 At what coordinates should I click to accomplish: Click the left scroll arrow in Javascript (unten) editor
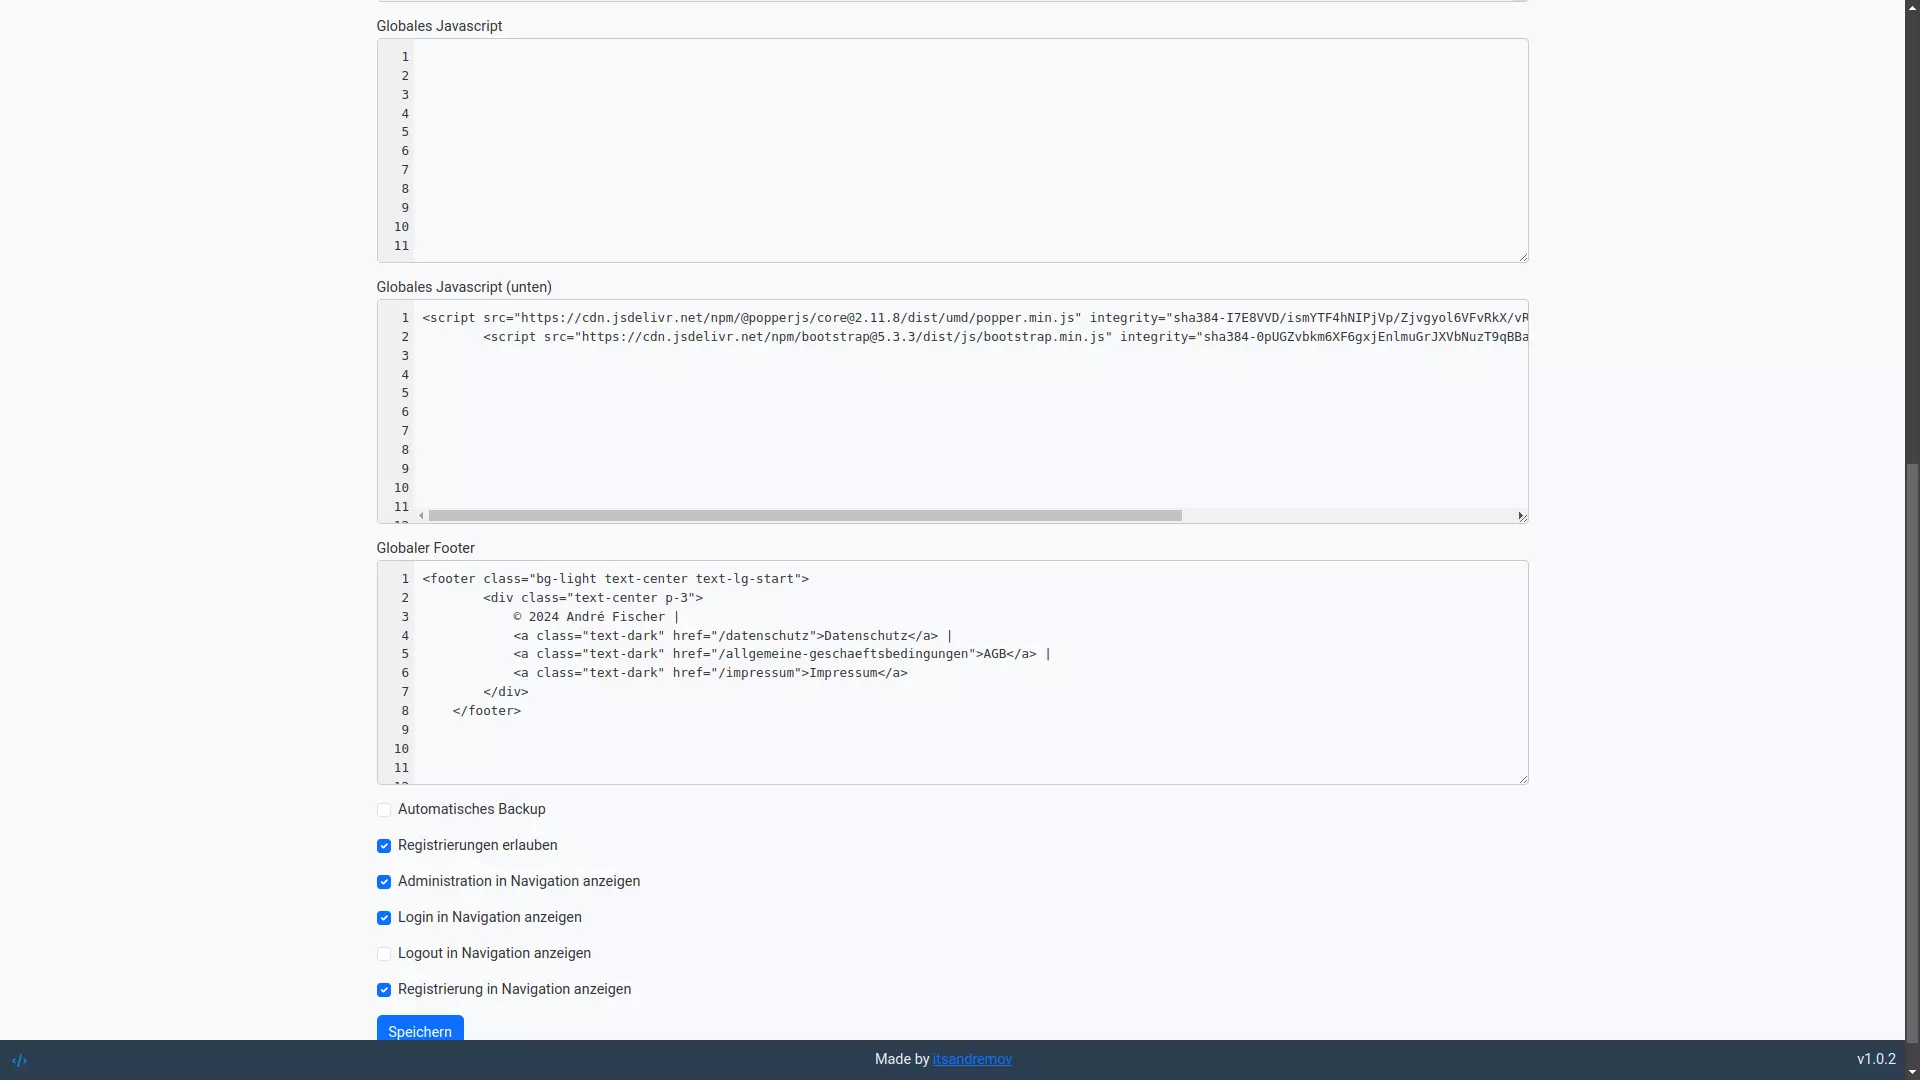[x=421, y=516]
